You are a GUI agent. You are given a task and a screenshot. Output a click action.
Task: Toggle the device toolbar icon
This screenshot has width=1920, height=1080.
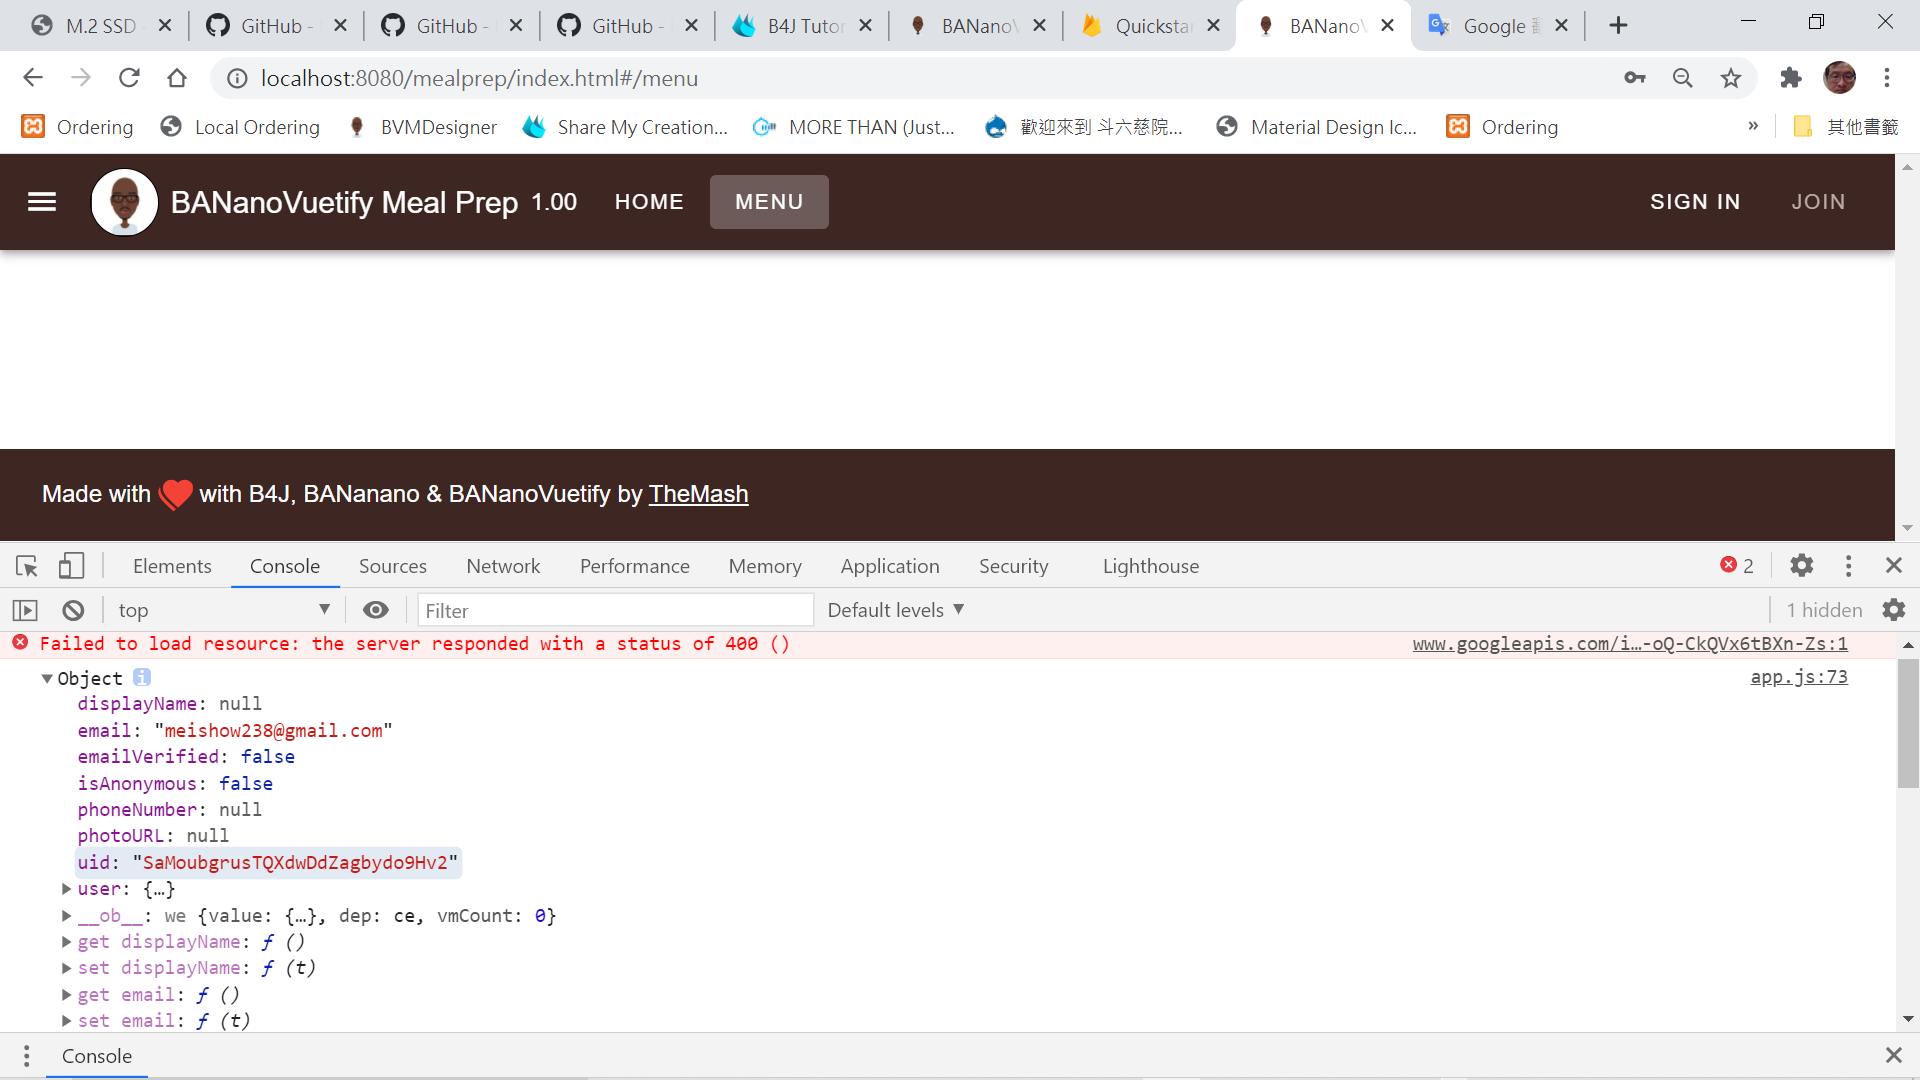point(71,566)
